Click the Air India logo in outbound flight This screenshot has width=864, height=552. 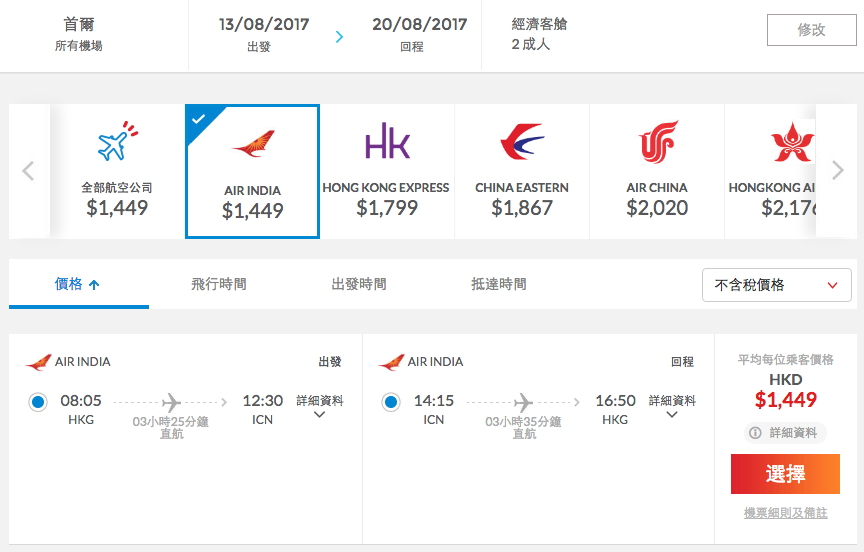coord(39,362)
